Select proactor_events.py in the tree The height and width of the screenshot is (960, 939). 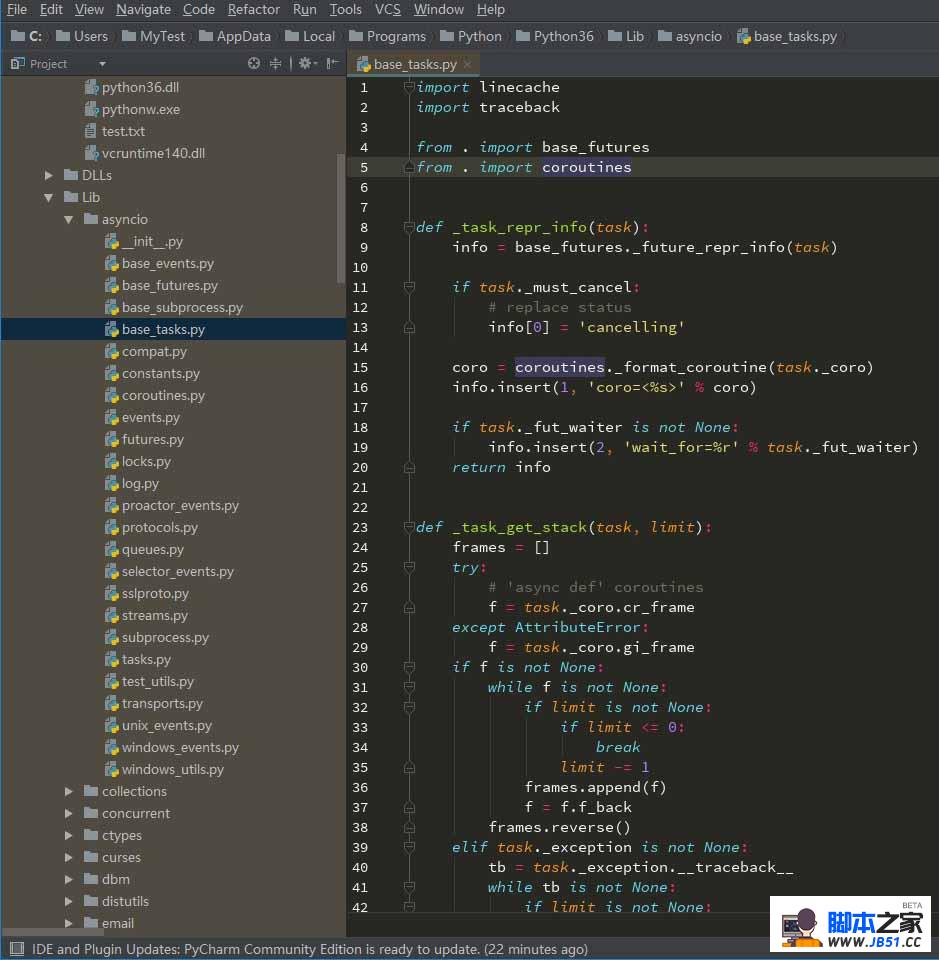pos(180,506)
